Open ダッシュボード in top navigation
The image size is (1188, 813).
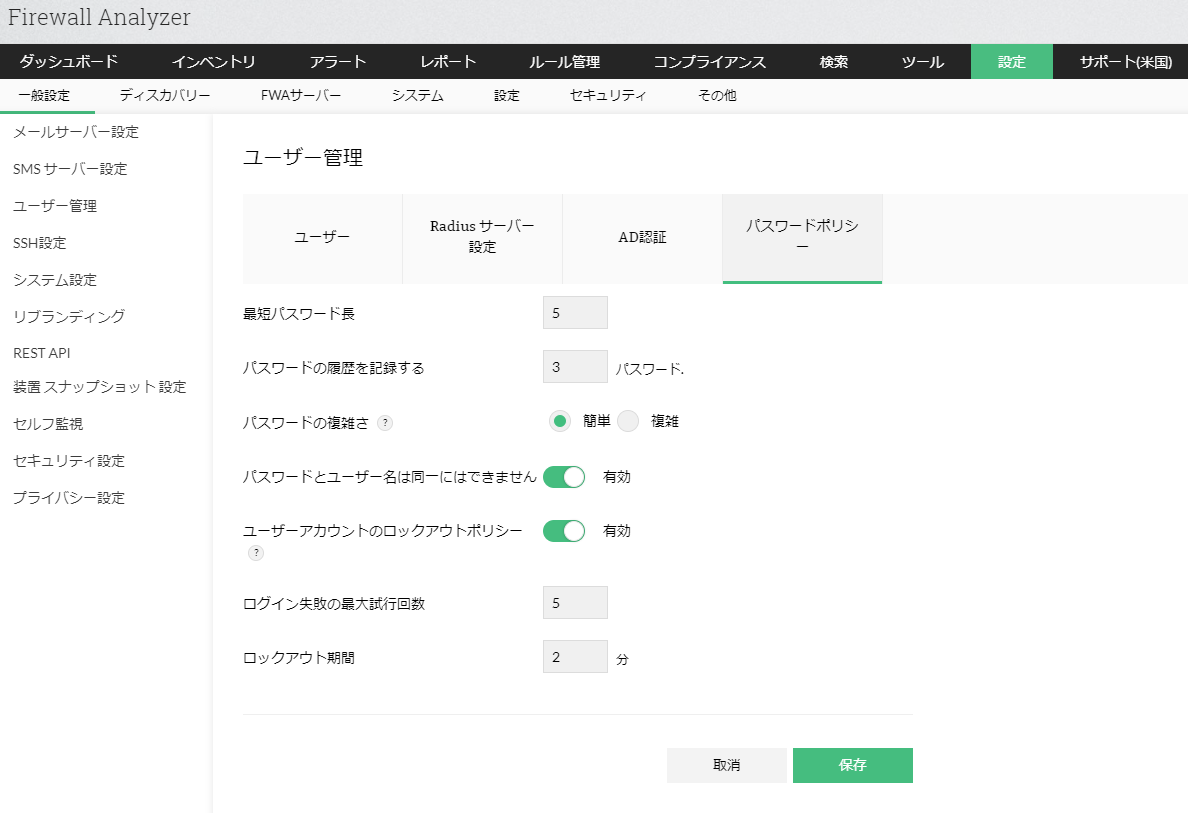69,62
